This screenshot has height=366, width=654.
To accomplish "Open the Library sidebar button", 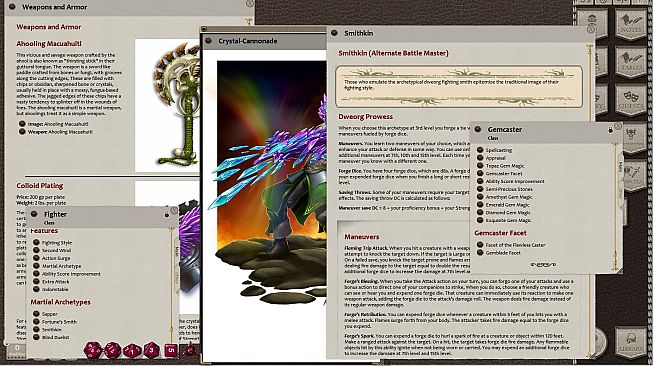I will pyautogui.click(x=631, y=343).
